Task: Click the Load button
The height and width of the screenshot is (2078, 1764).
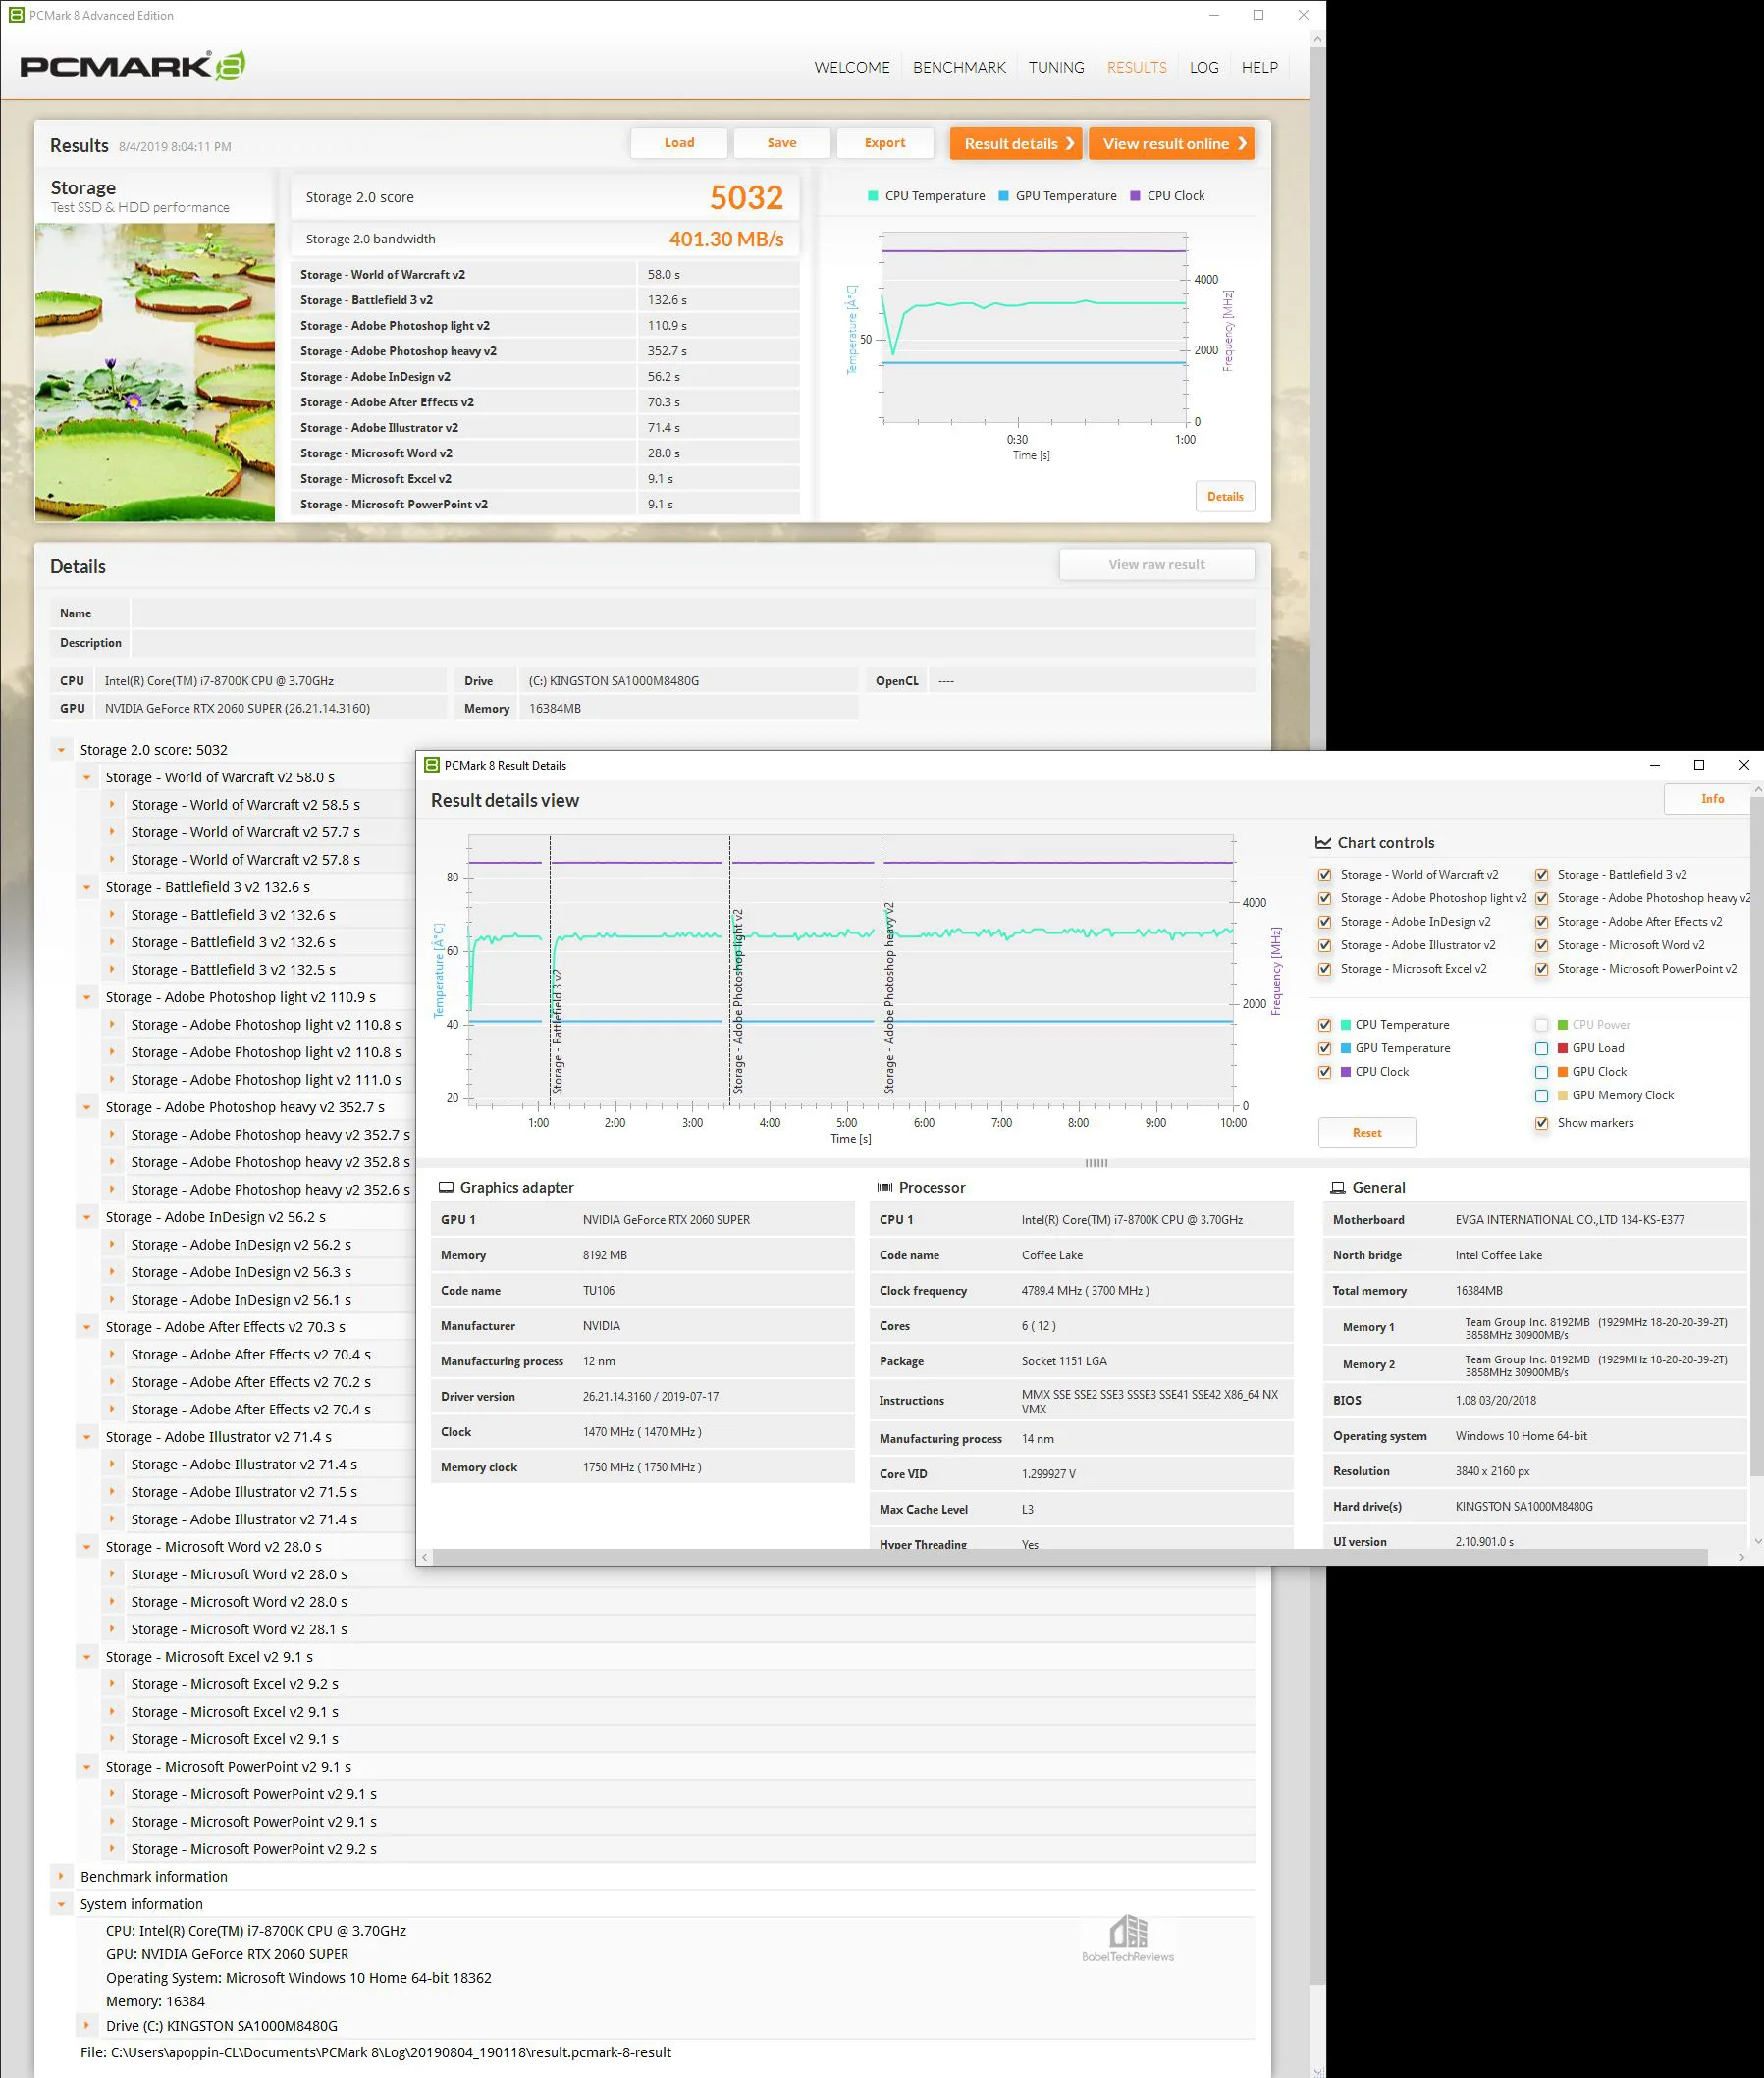Action: (x=679, y=143)
